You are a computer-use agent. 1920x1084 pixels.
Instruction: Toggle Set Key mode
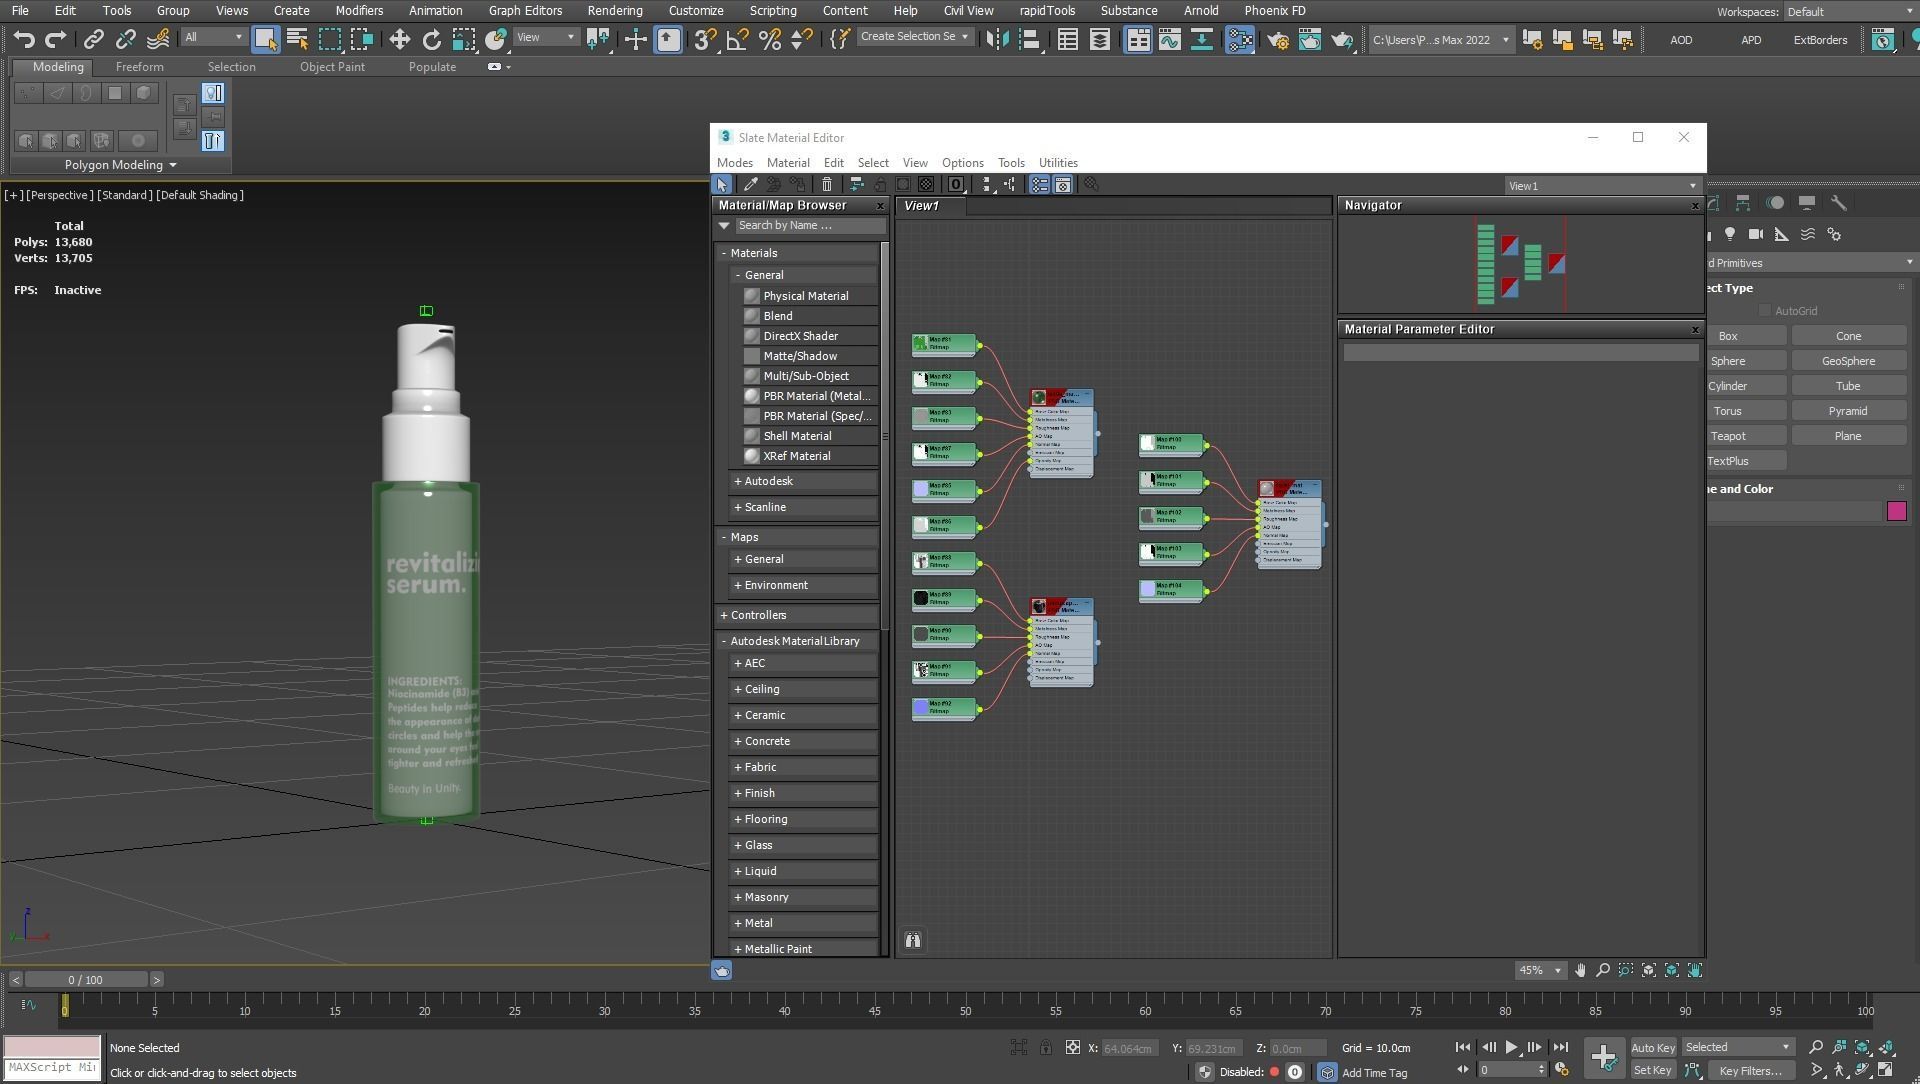point(1653,1070)
